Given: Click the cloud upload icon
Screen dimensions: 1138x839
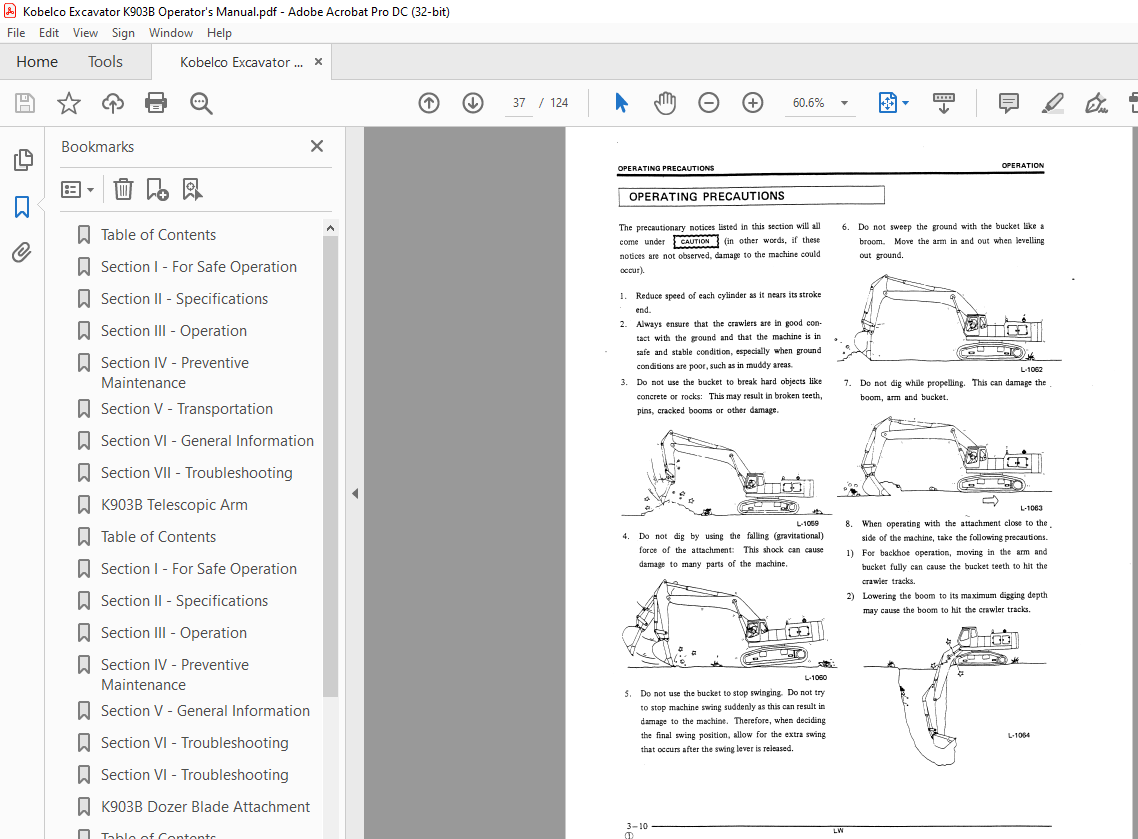Looking at the screenshot, I should 112,103.
